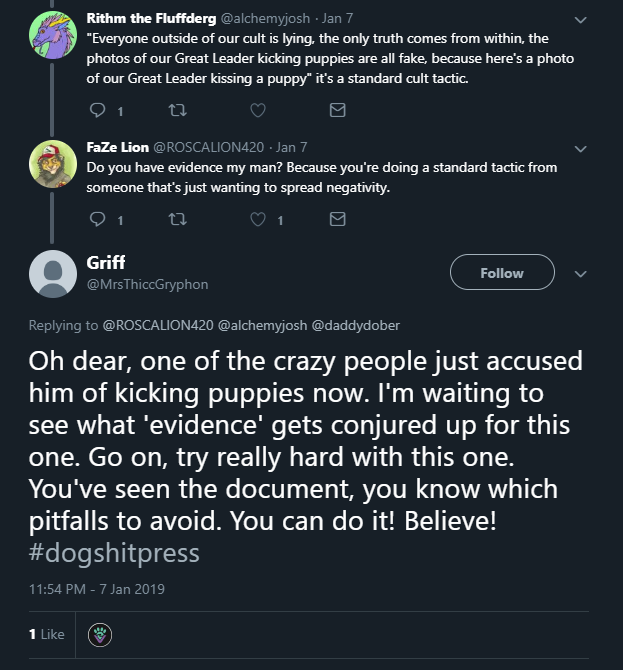Send Rithm's tweet via direct message

coord(338,110)
